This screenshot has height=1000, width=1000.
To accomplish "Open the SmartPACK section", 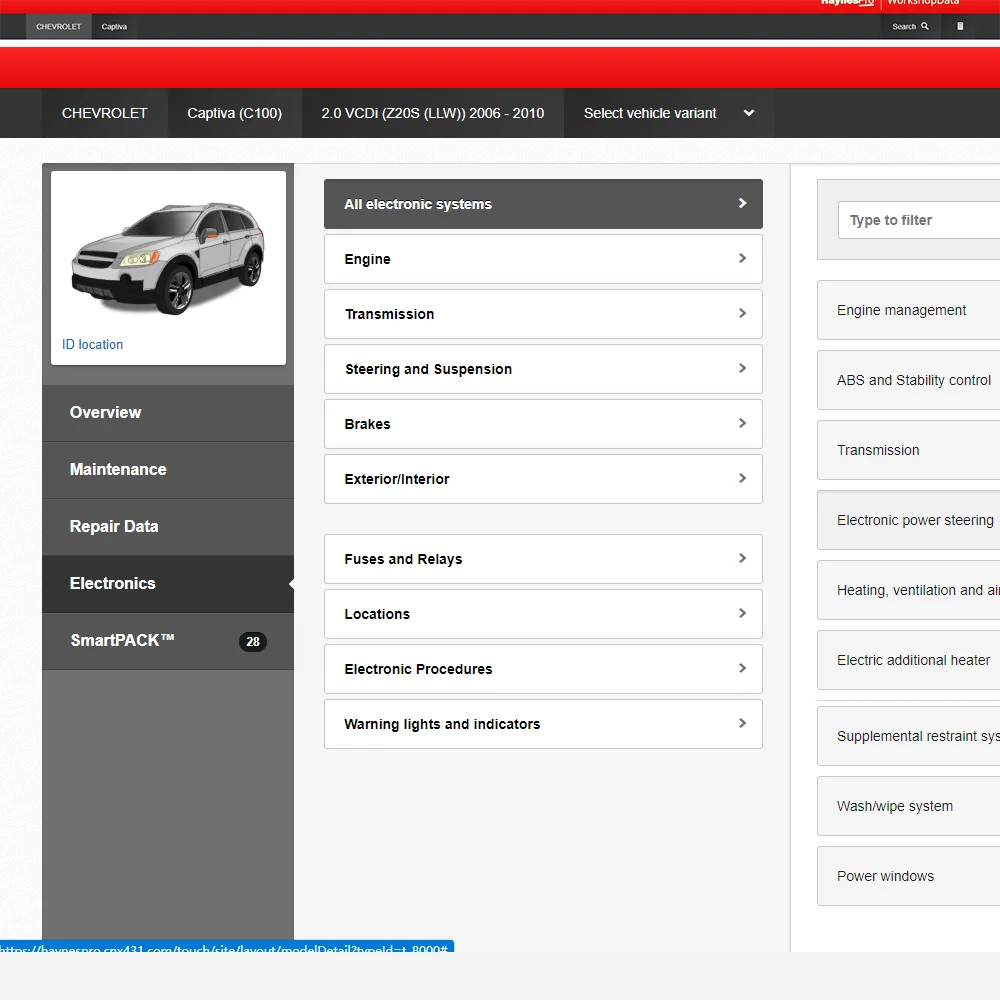I will (x=168, y=641).
